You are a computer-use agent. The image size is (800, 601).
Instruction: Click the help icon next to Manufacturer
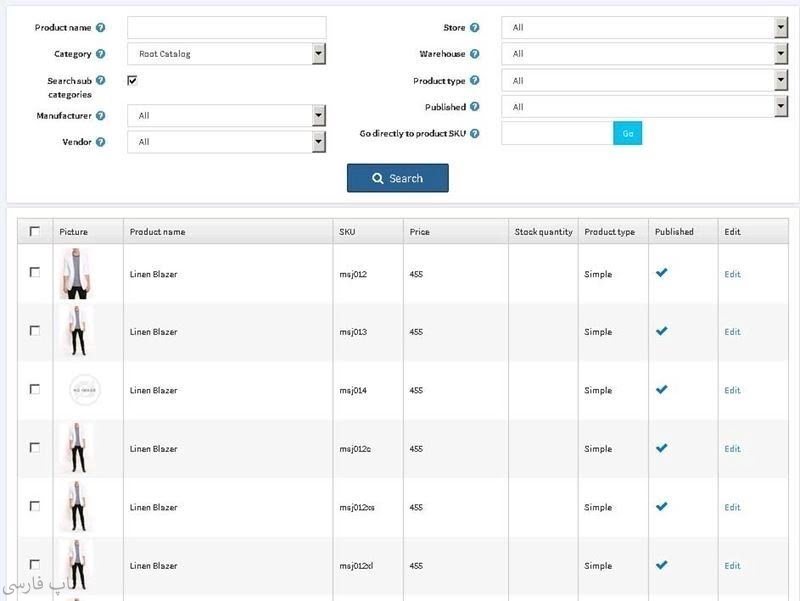pos(100,116)
